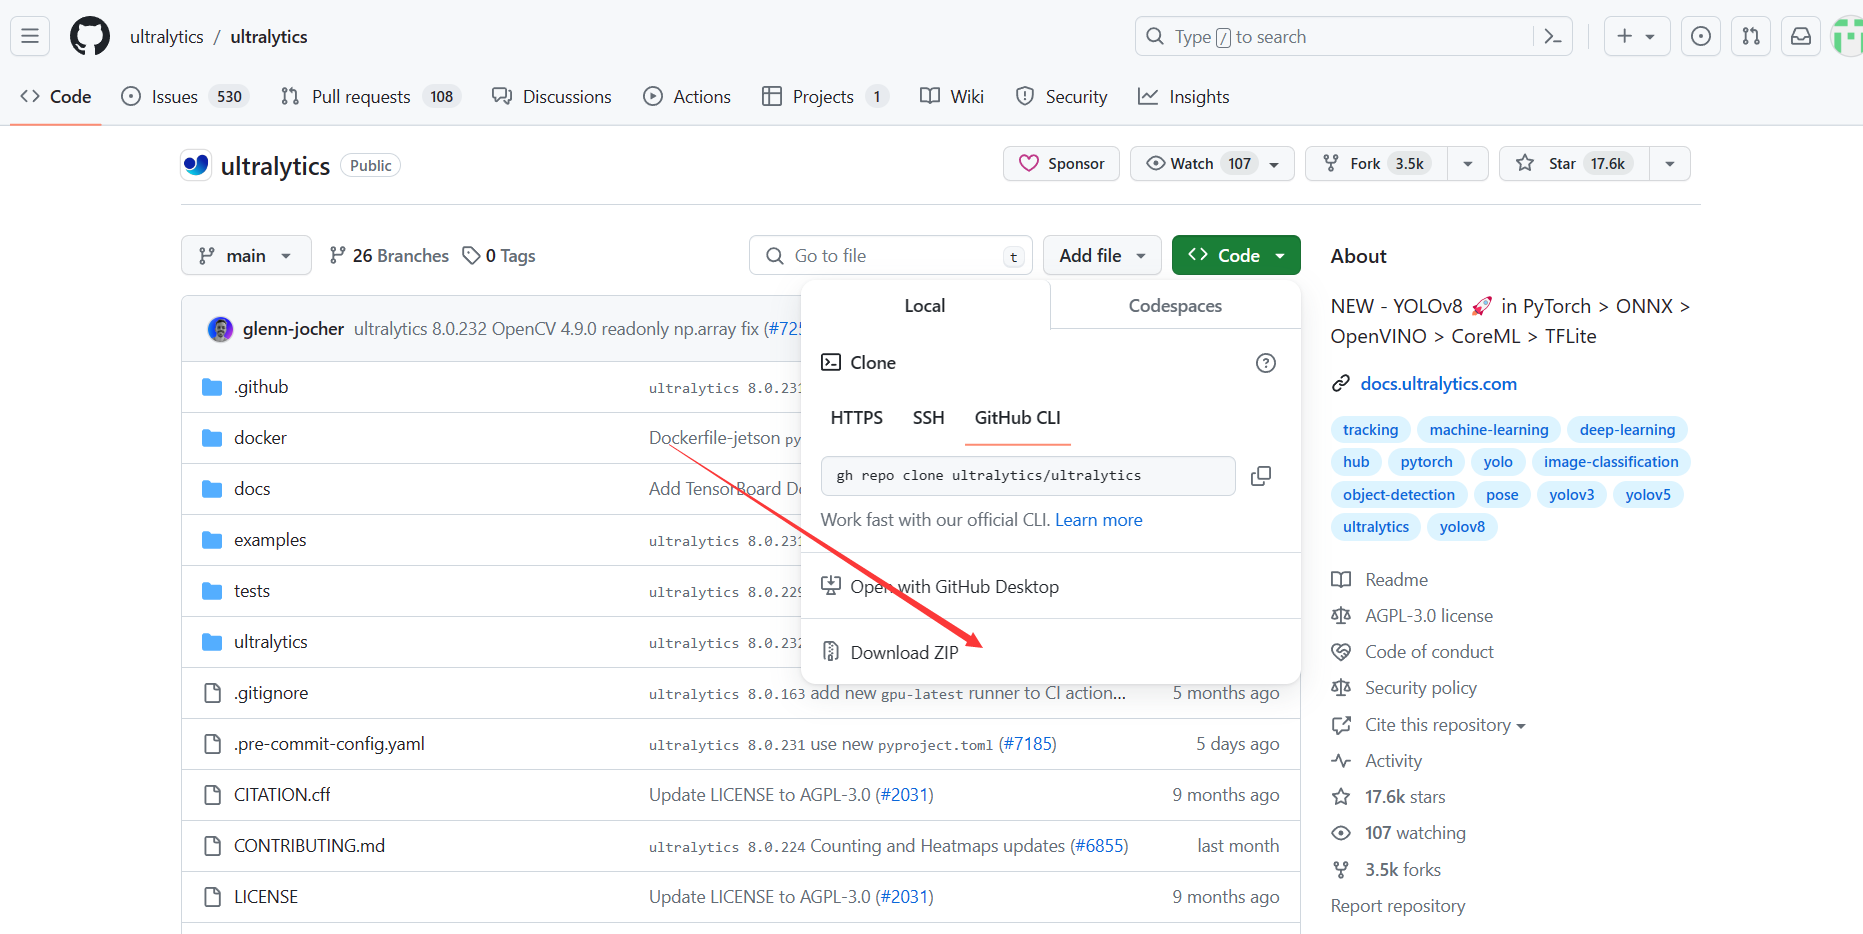Open the Wiki tab
This screenshot has width=1863, height=934.
click(x=952, y=97)
